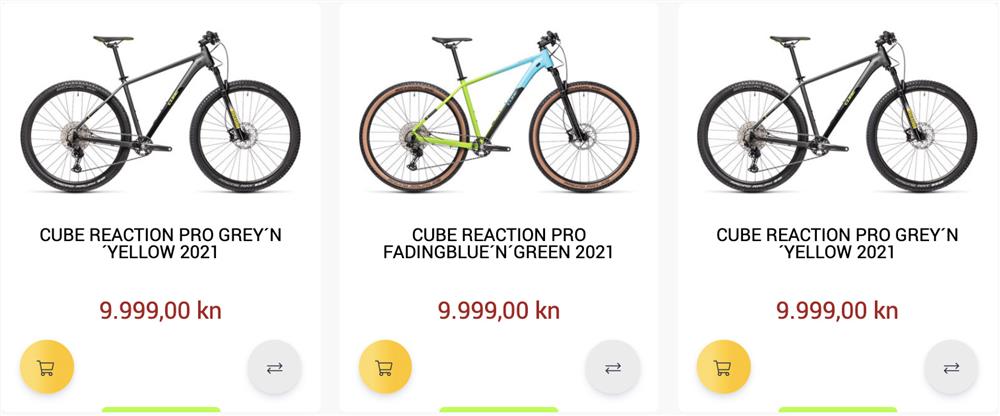Add Fadingblue'n'Green bike to cart

point(385,367)
